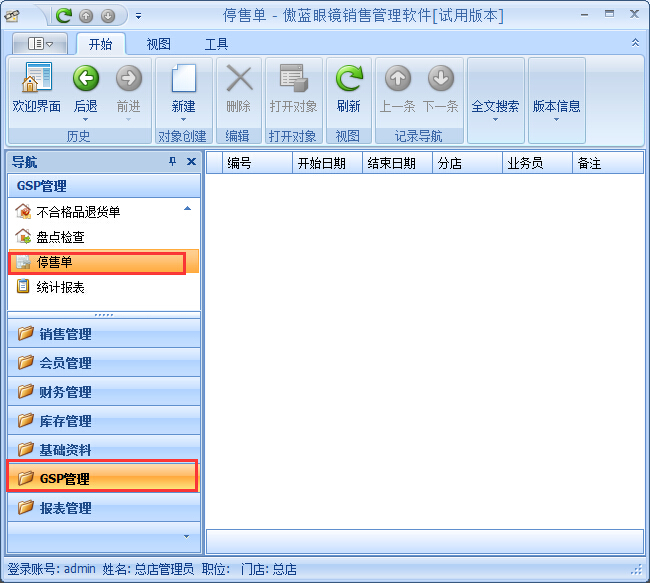The image size is (650, 583).
Task: Click the 删除 delete X icon
Action: pyautogui.click(x=239, y=78)
